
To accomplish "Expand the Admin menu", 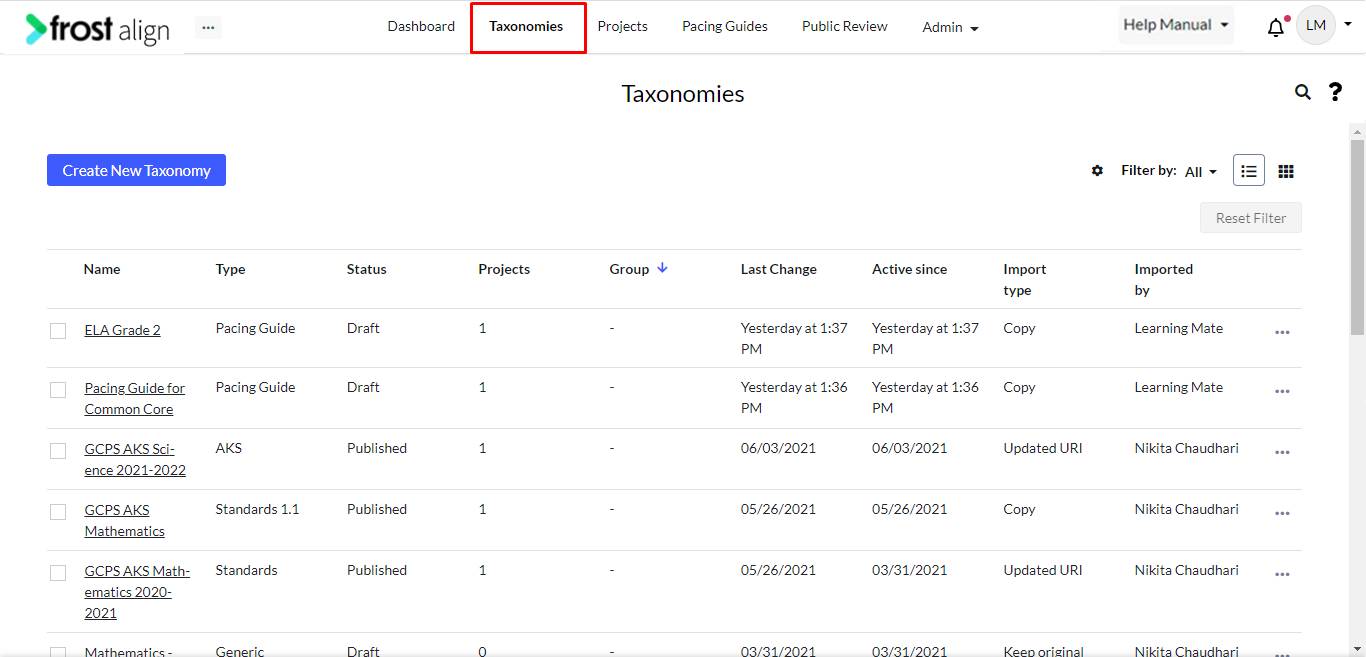I will coord(948,27).
